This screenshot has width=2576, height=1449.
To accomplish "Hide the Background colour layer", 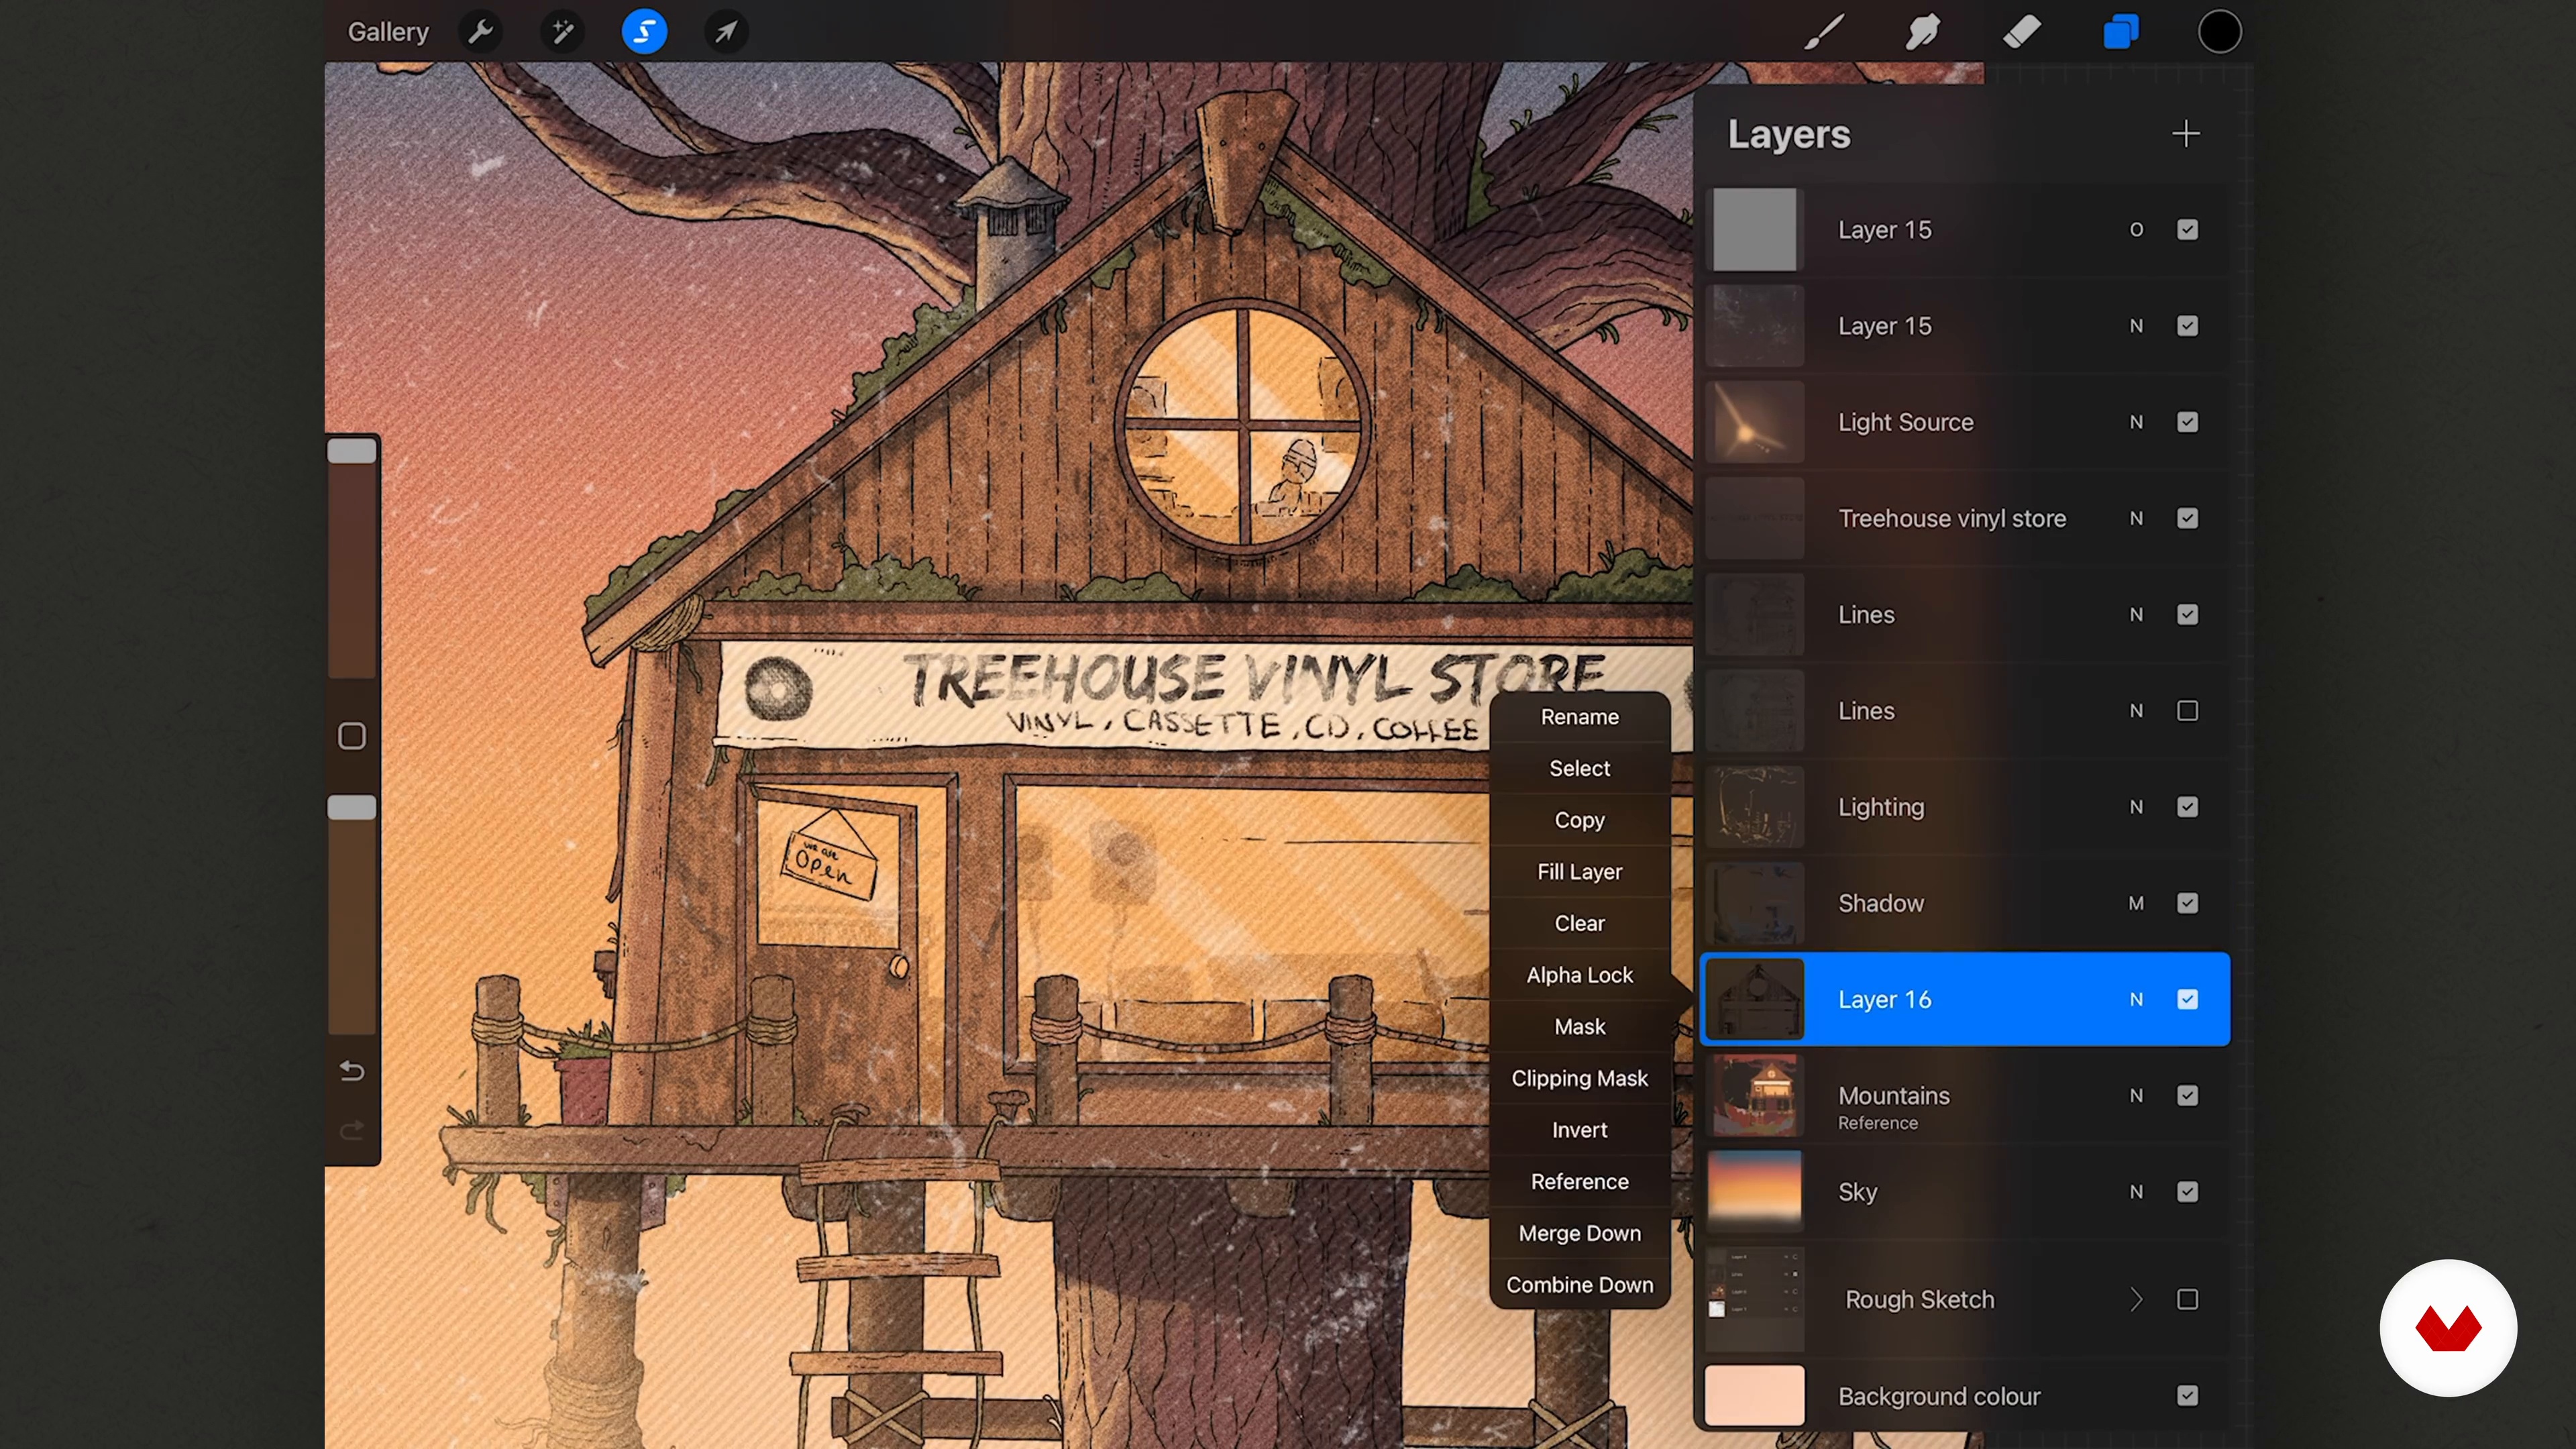I will 2187,1396.
